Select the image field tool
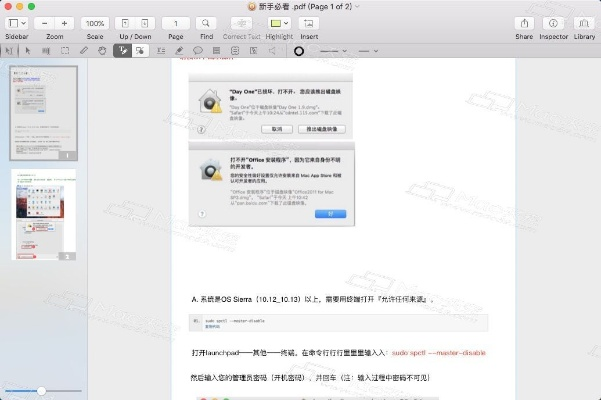 coord(253,51)
